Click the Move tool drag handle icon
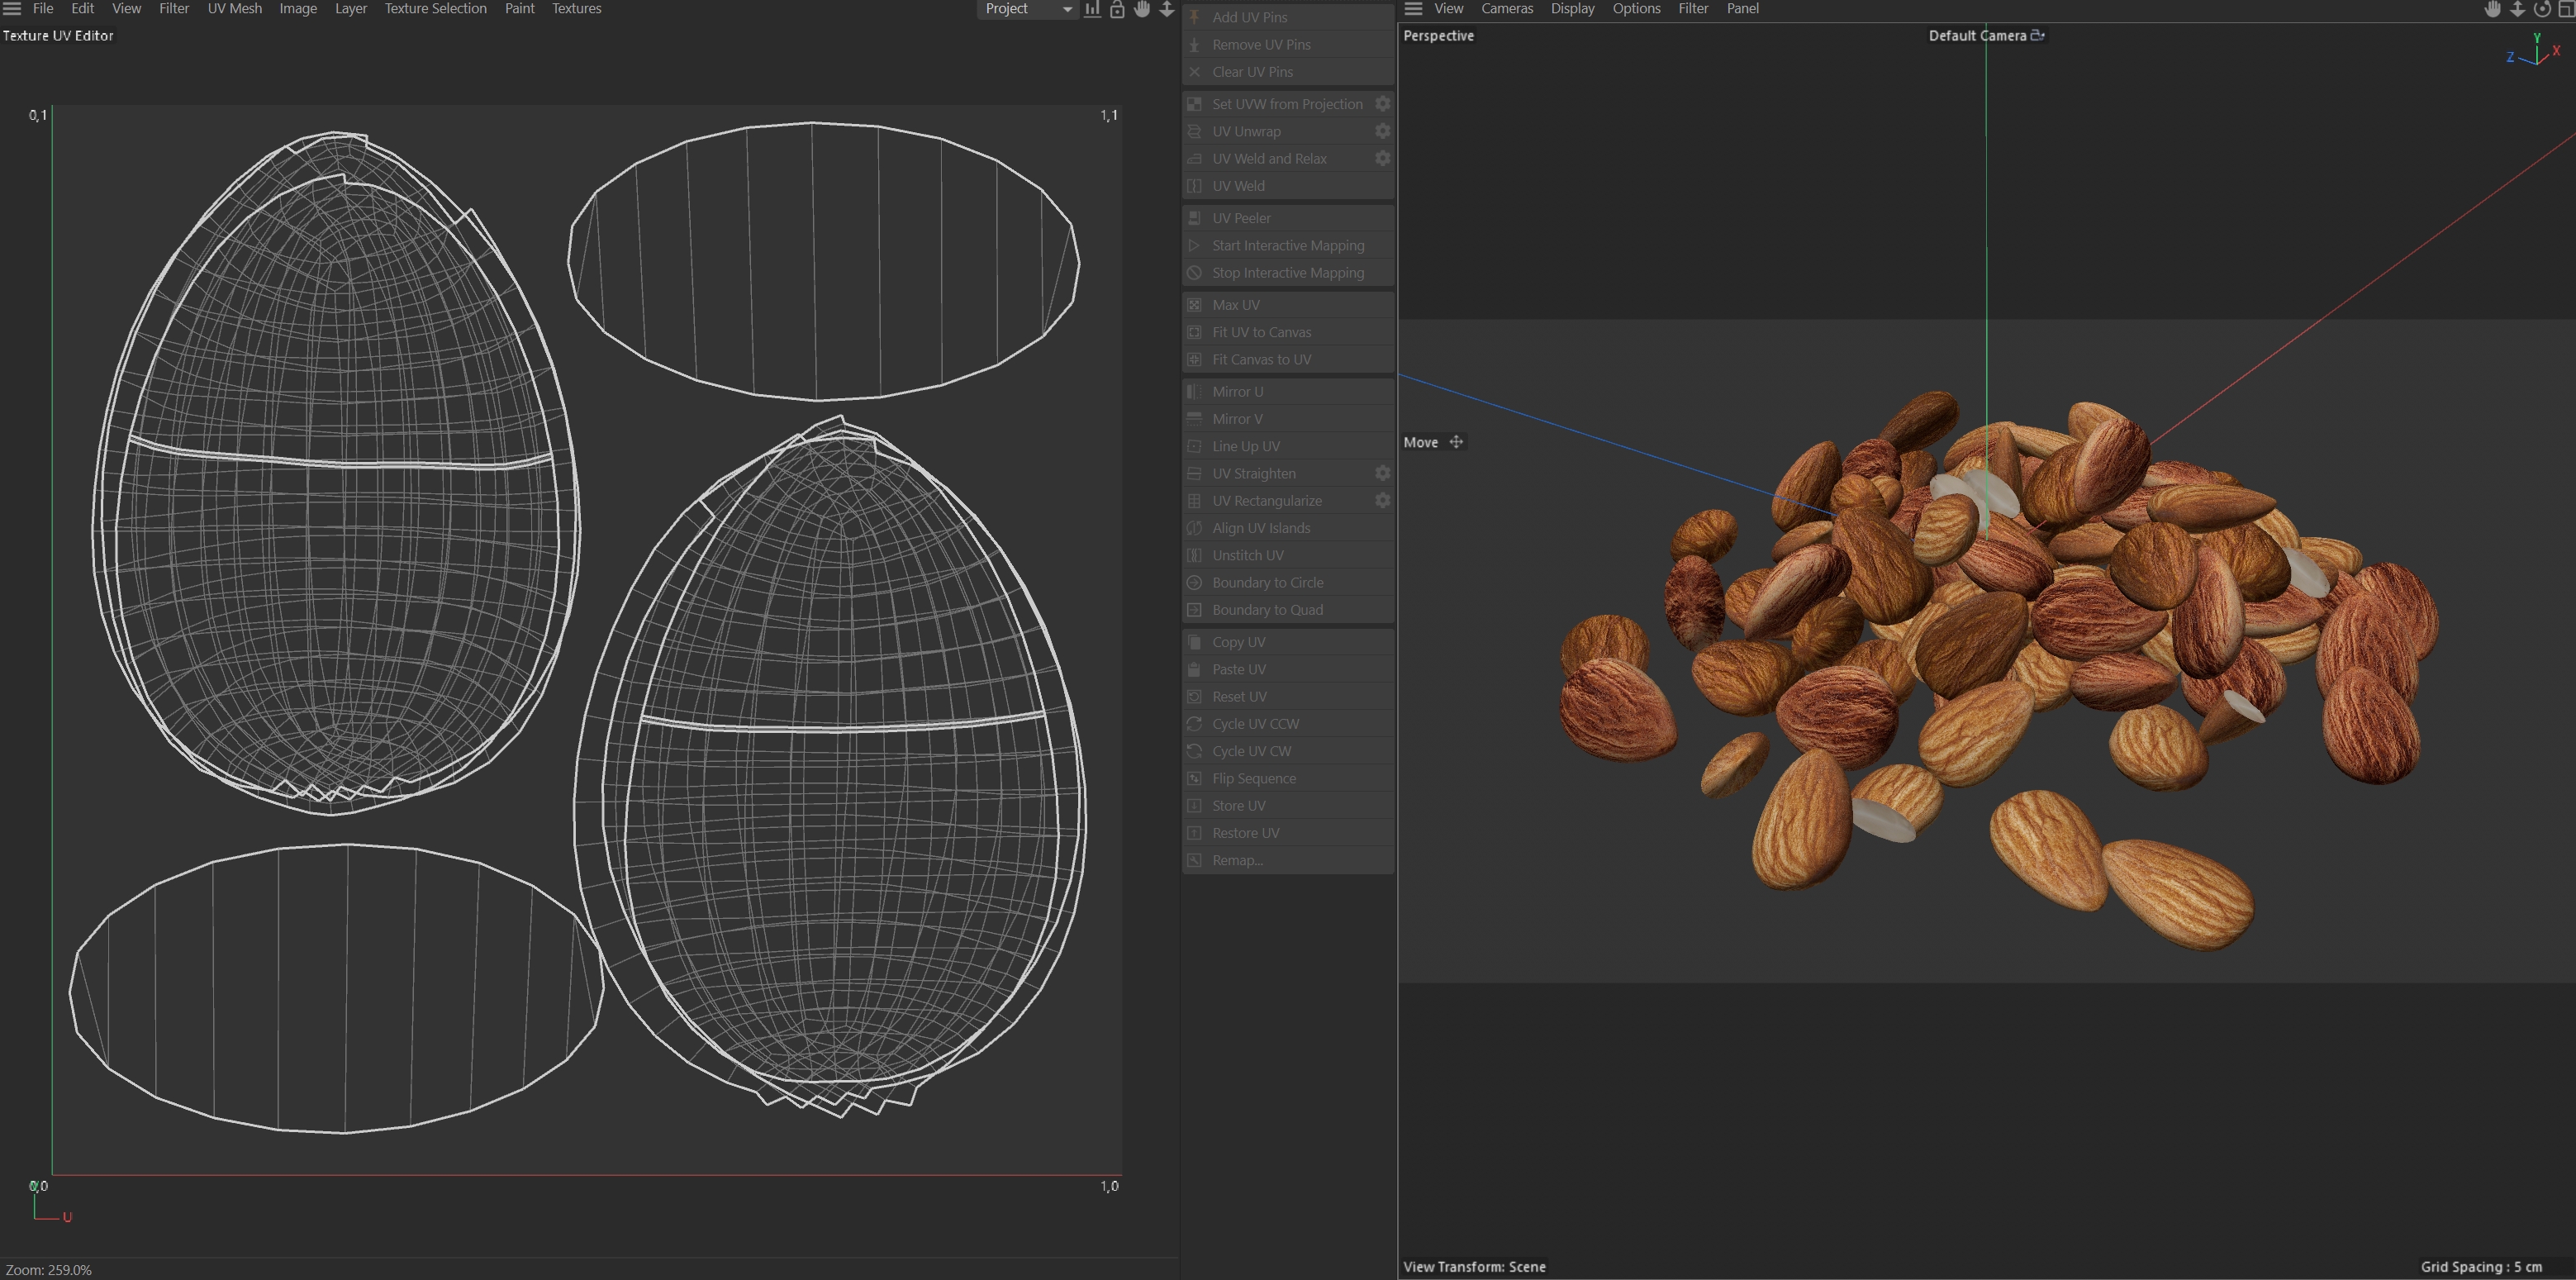The image size is (2576, 1280). tap(1456, 442)
